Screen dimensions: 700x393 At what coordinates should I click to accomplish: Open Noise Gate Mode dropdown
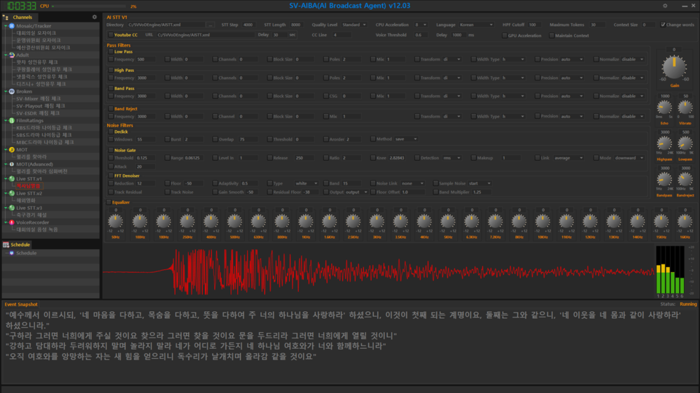click(629, 158)
